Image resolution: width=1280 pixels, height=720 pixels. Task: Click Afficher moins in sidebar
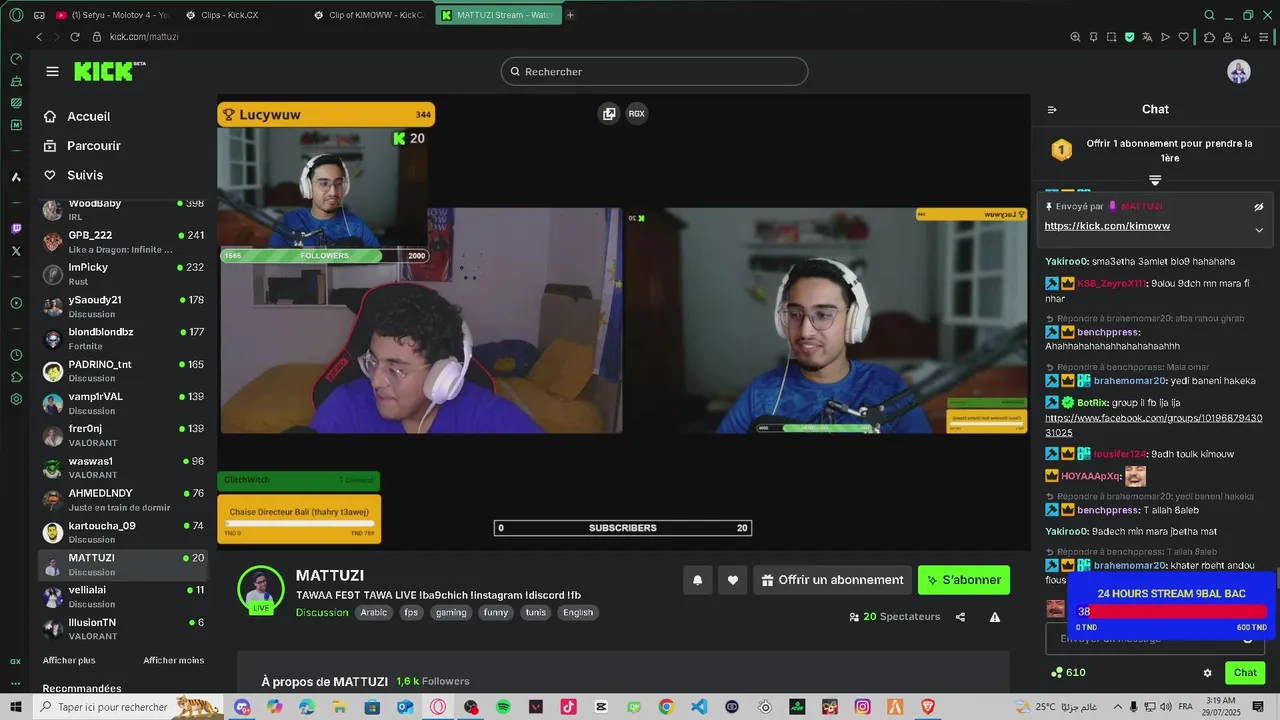(x=173, y=660)
